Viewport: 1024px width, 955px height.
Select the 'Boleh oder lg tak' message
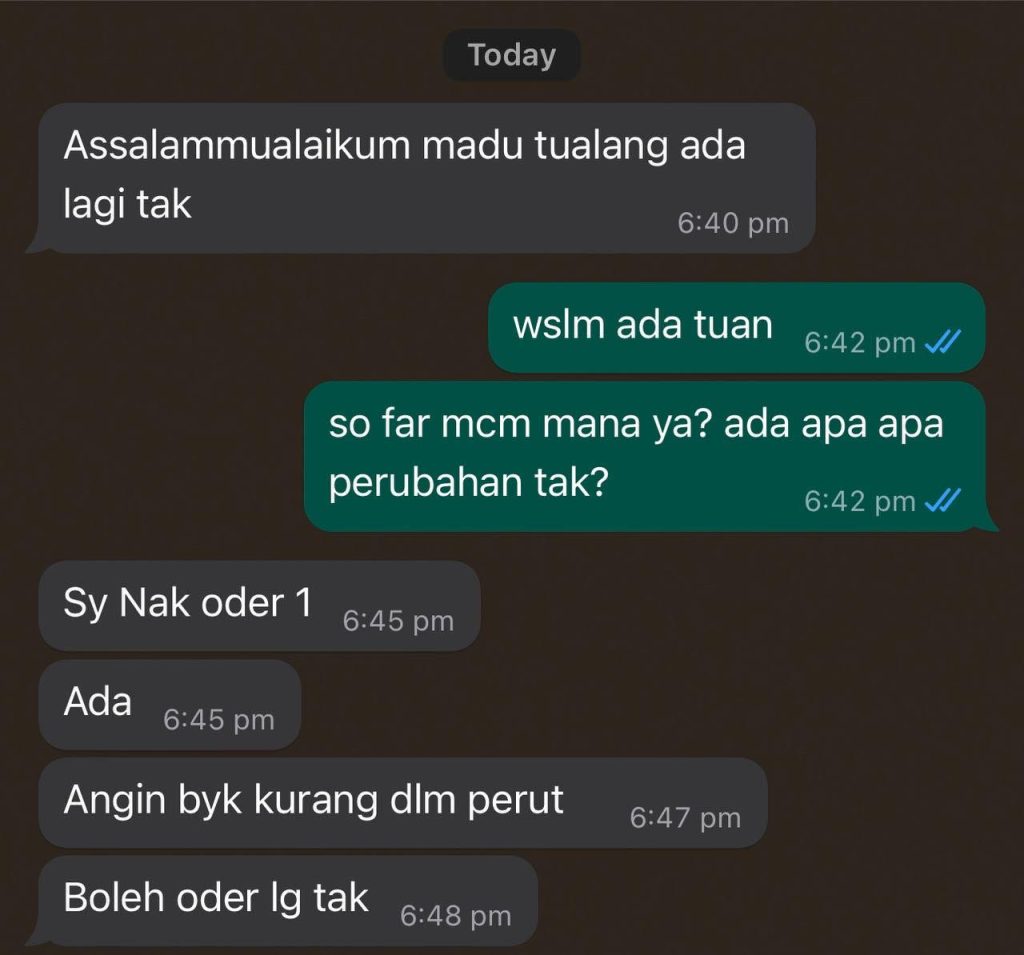(283, 901)
